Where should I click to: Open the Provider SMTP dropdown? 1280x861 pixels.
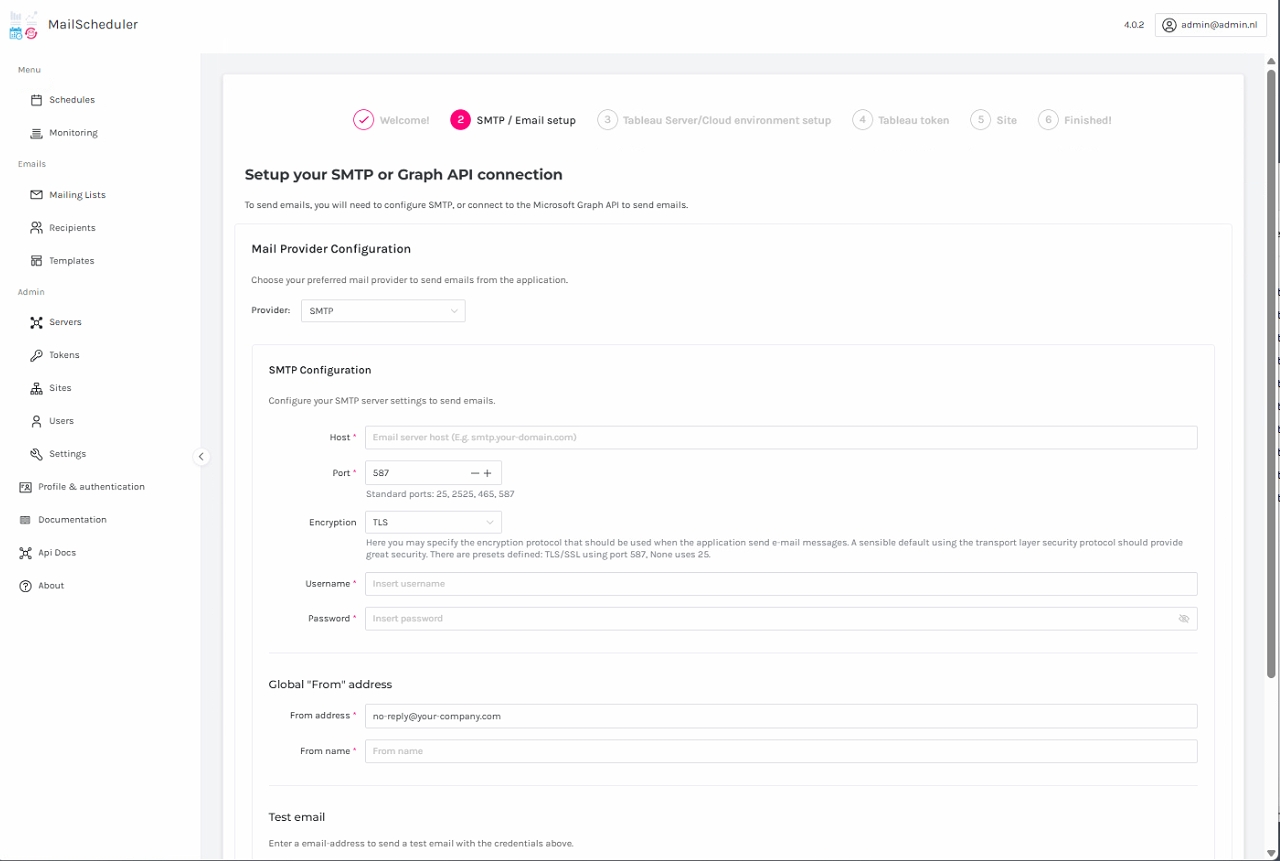click(383, 311)
